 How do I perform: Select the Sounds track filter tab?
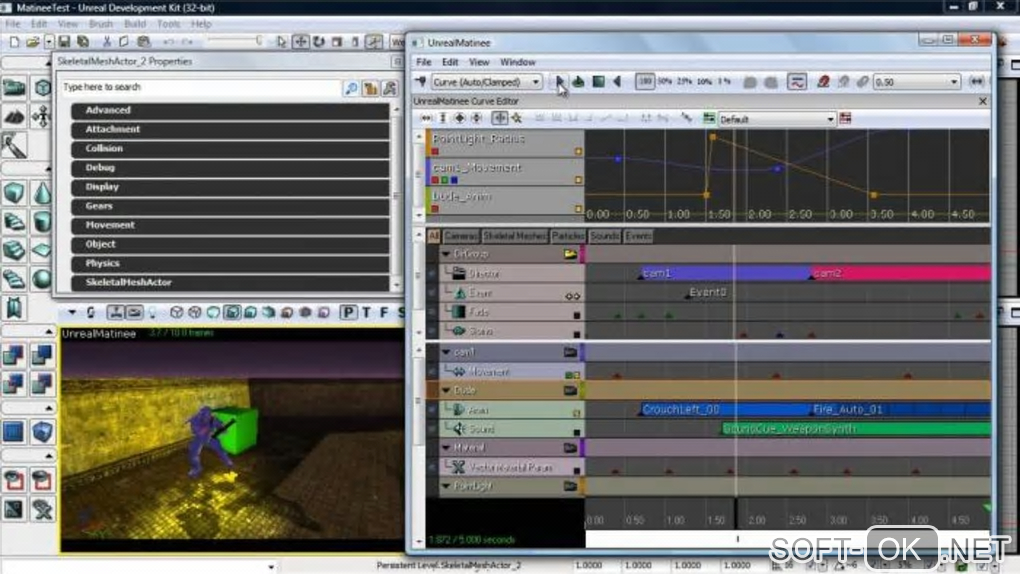[x=604, y=236]
